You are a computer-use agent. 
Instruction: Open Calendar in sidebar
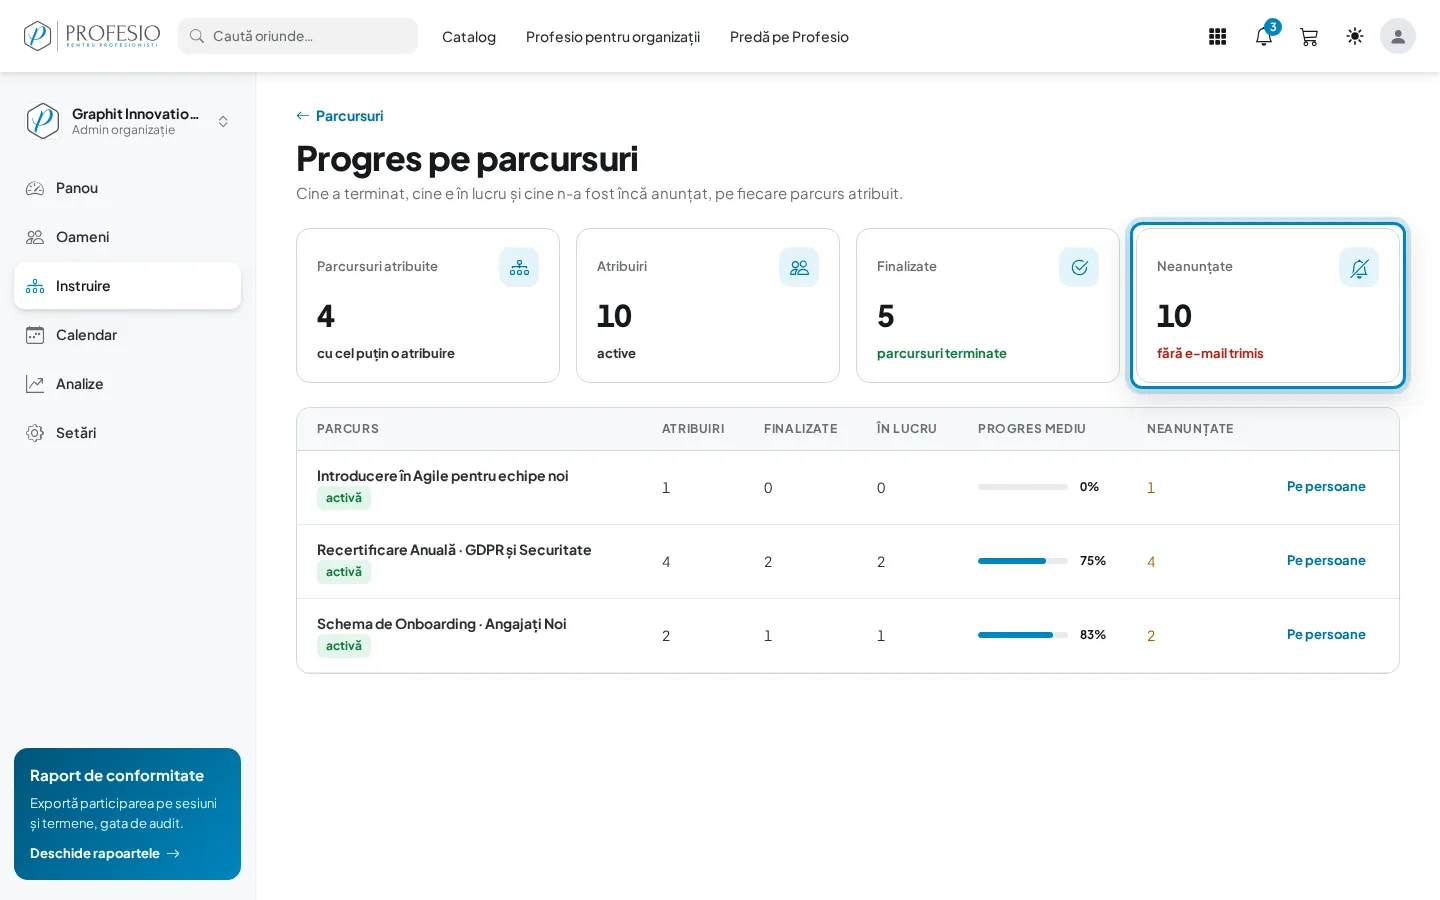(x=128, y=335)
